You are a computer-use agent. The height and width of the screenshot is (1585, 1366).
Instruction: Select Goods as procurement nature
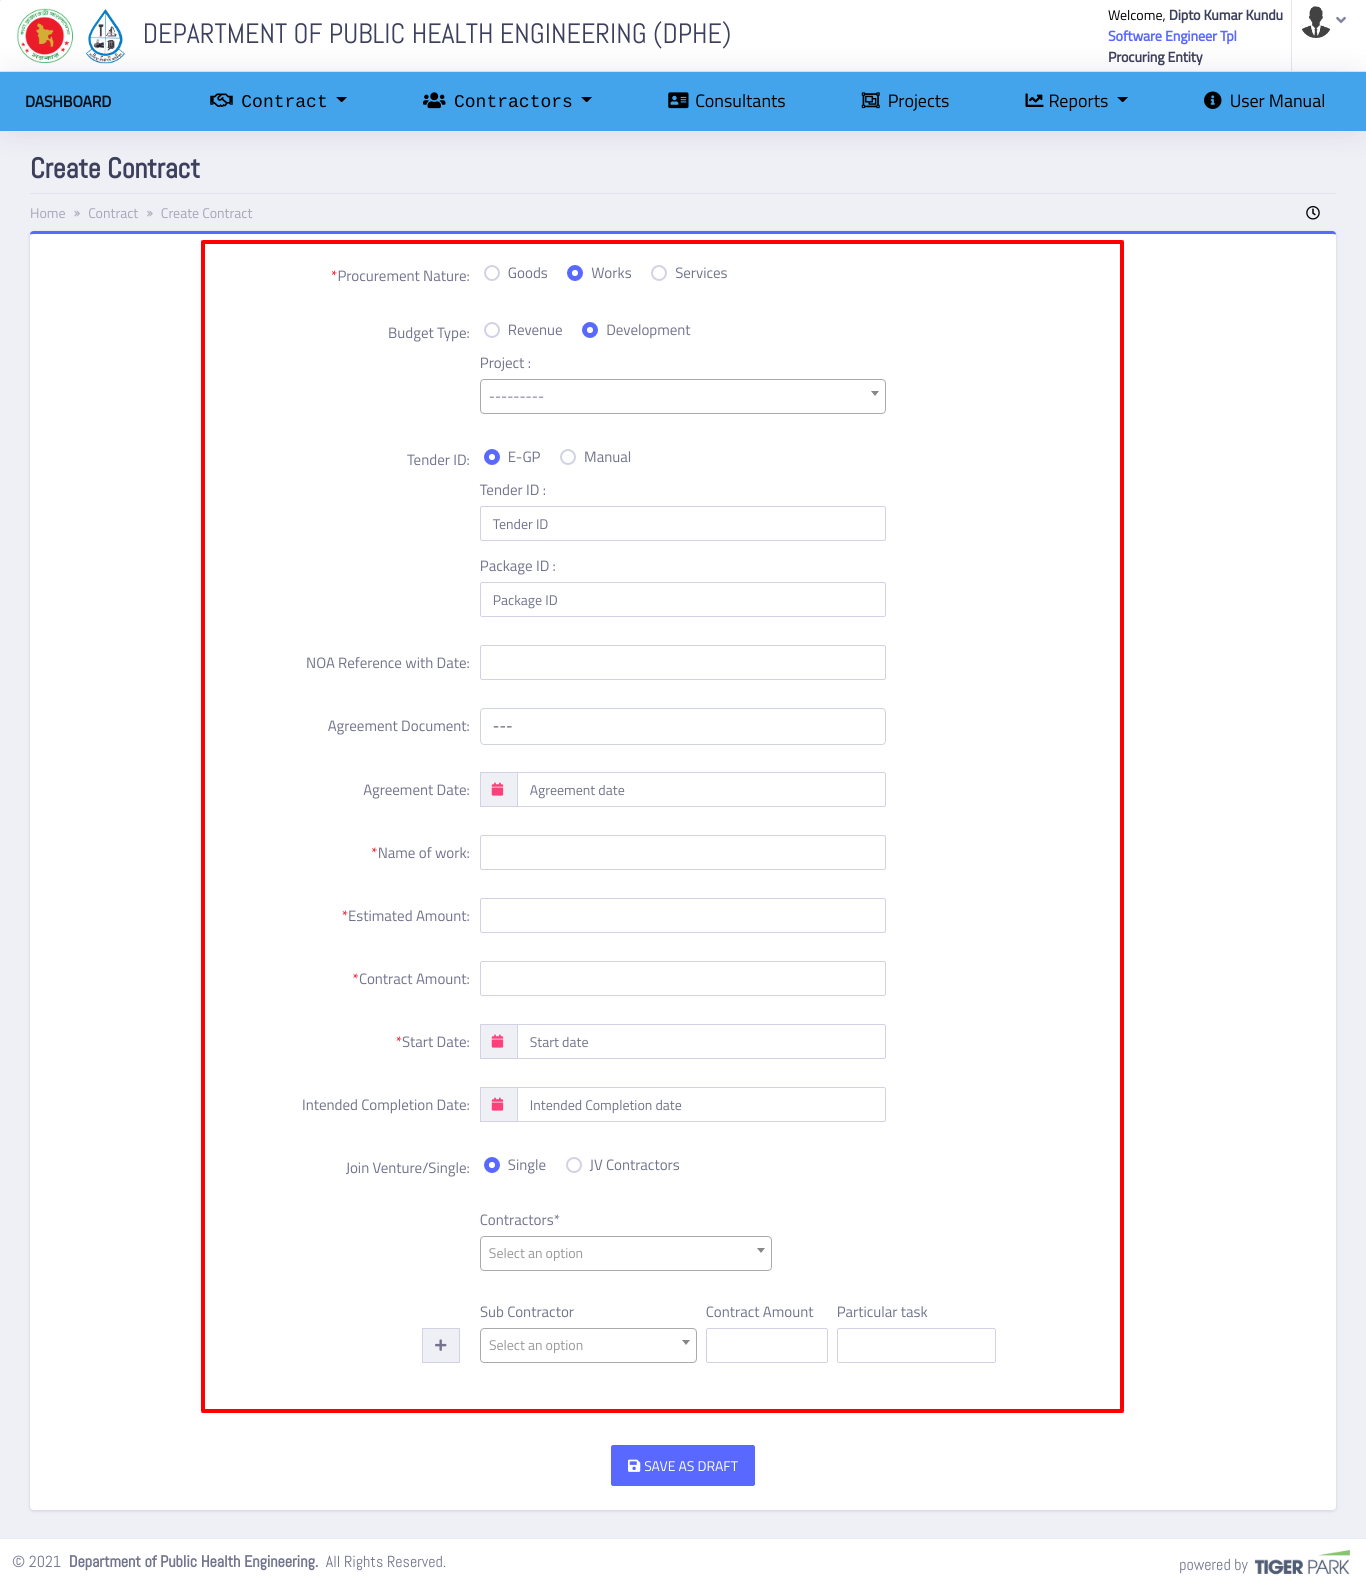492,274
